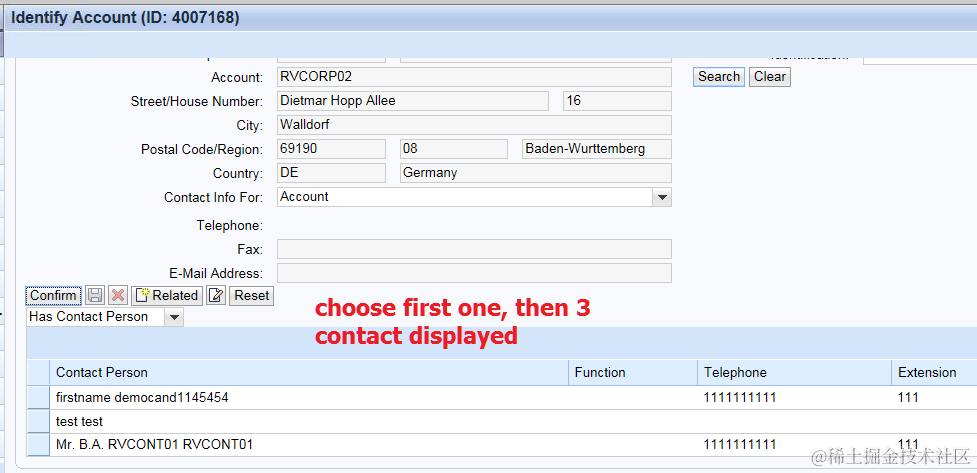Click the Clear button
The width and height of the screenshot is (977, 473).
tap(770, 77)
